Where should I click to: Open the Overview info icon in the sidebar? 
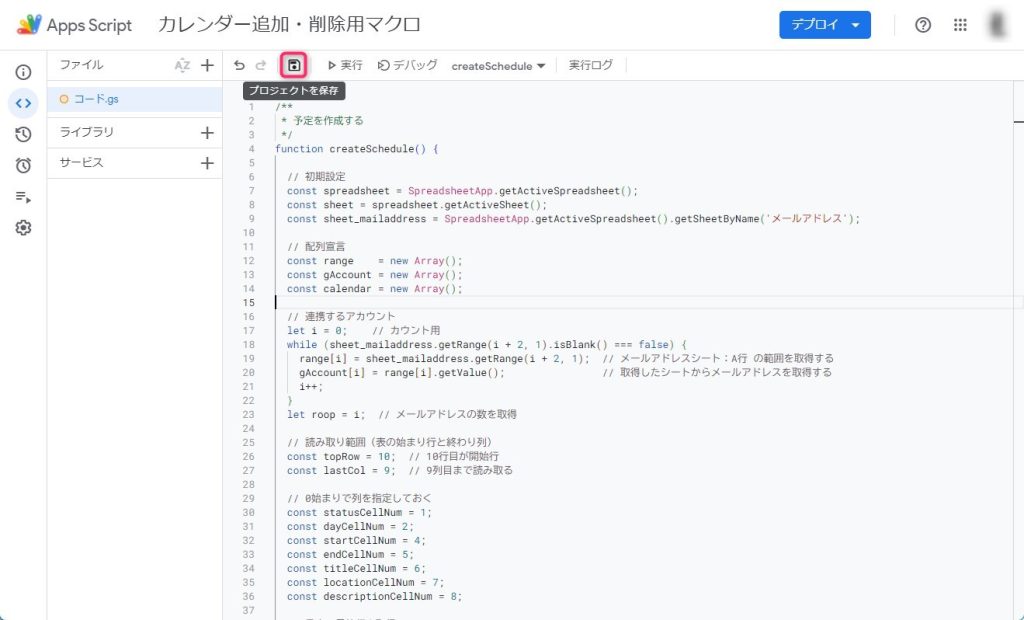[x=23, y=72]
